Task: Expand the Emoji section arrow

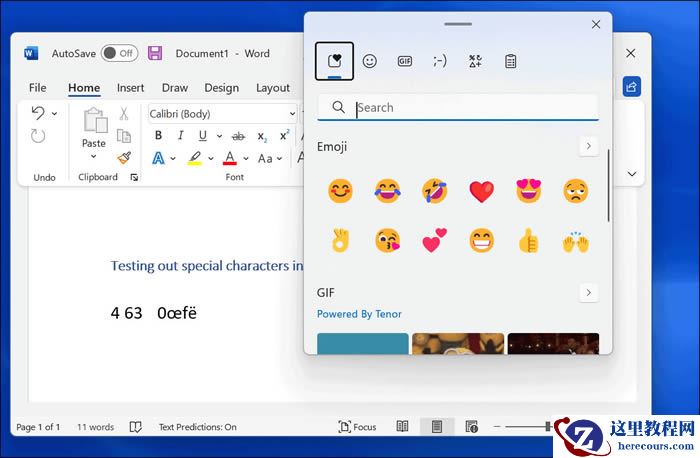Action: (588, 147)
